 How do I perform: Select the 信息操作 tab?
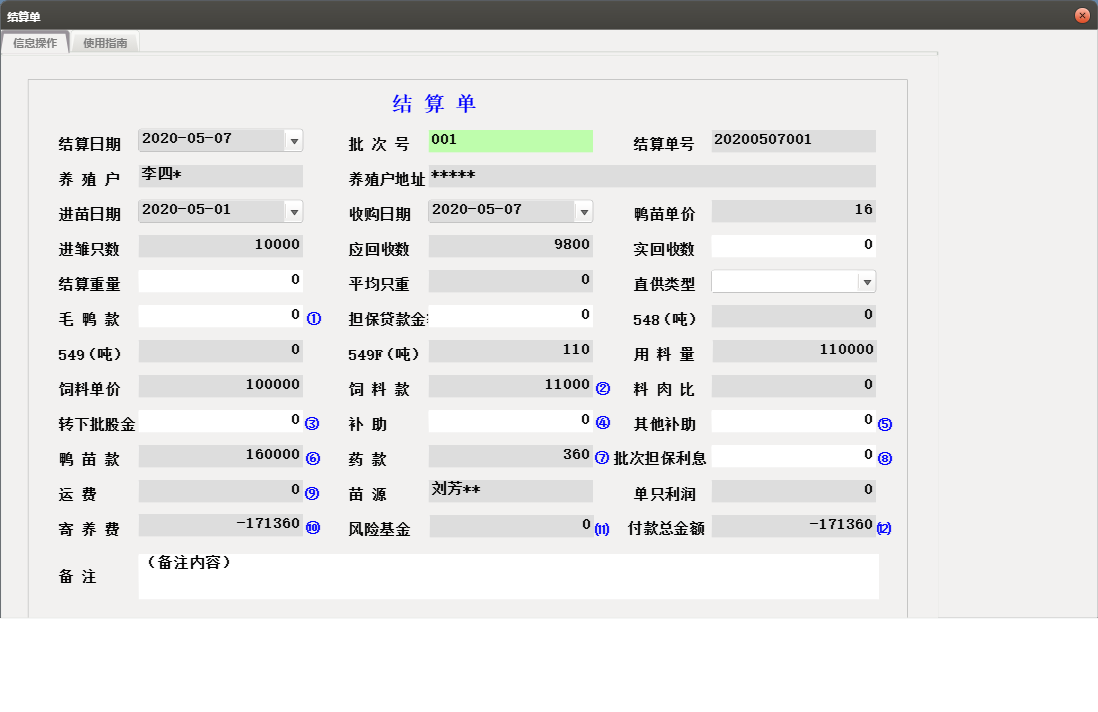[x=35, y=43]
